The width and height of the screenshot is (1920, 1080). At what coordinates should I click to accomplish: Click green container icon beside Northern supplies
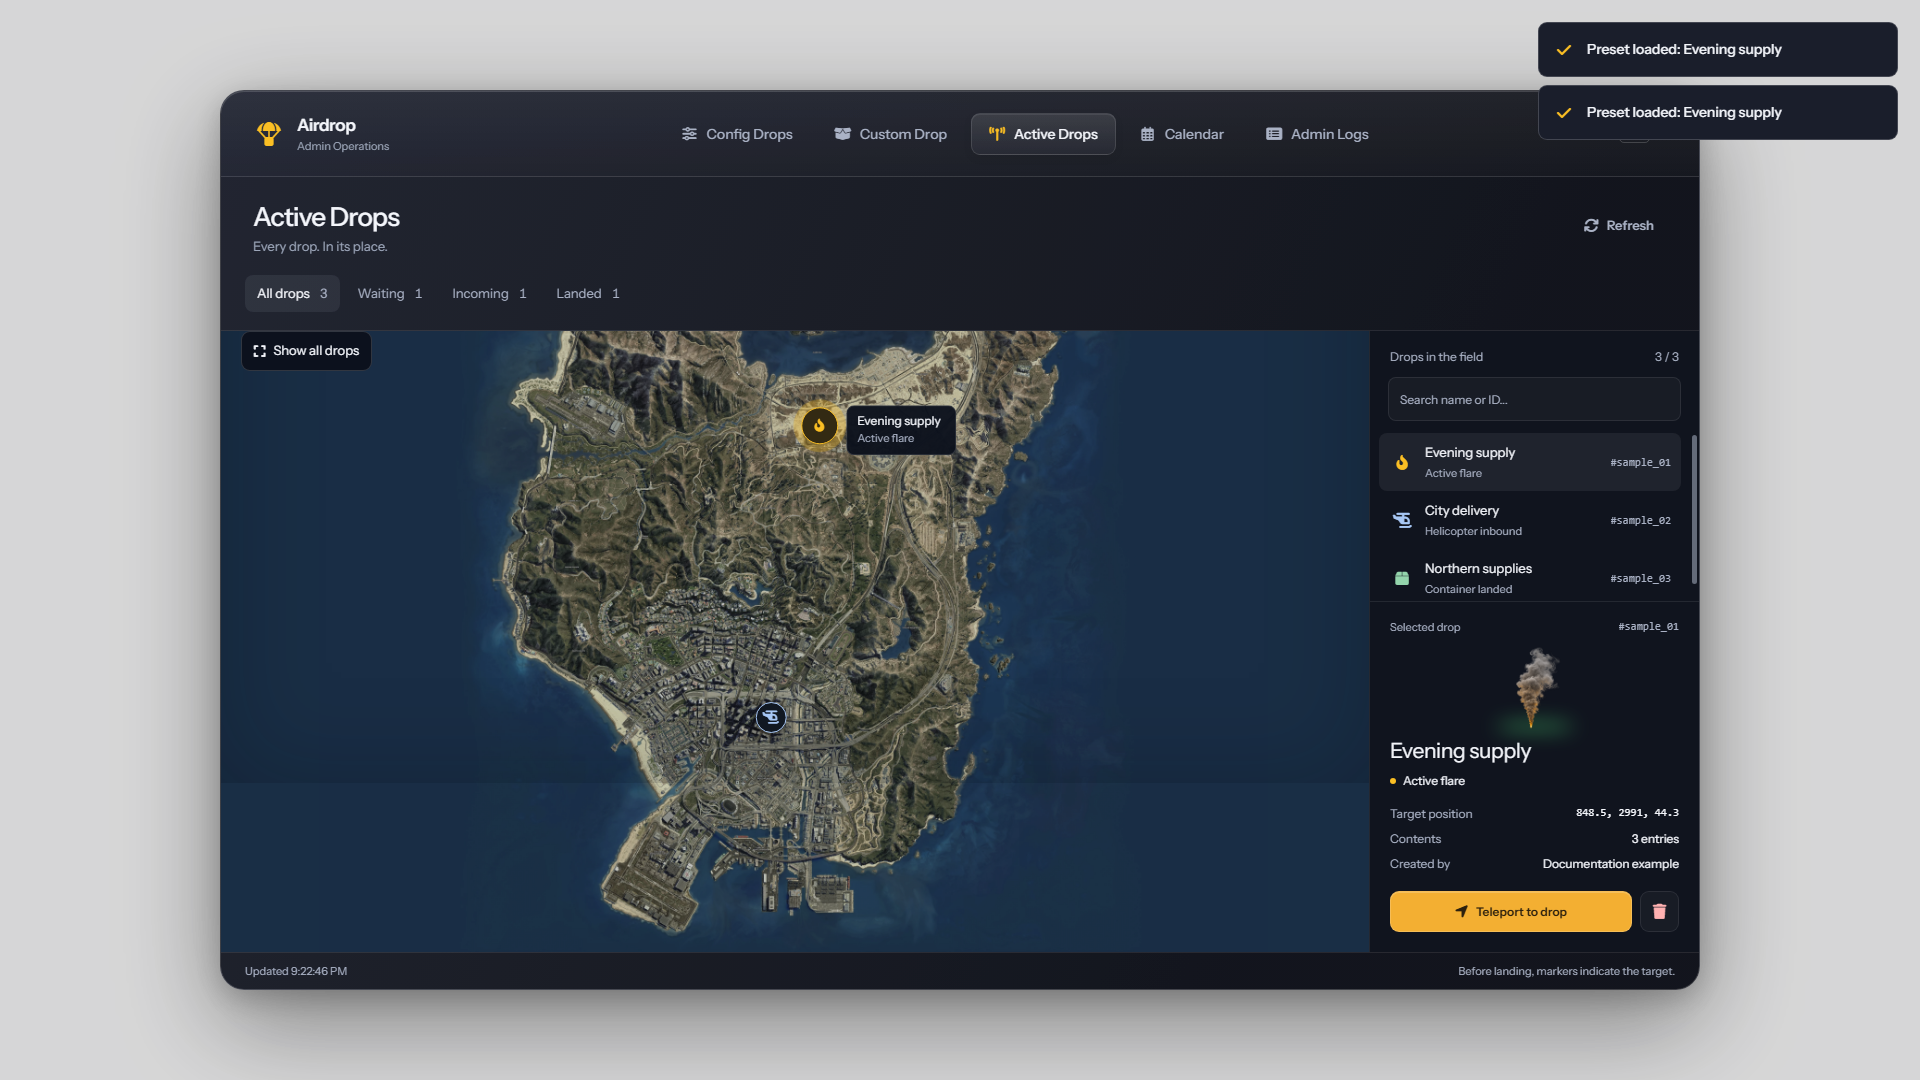click(1402, 578)
